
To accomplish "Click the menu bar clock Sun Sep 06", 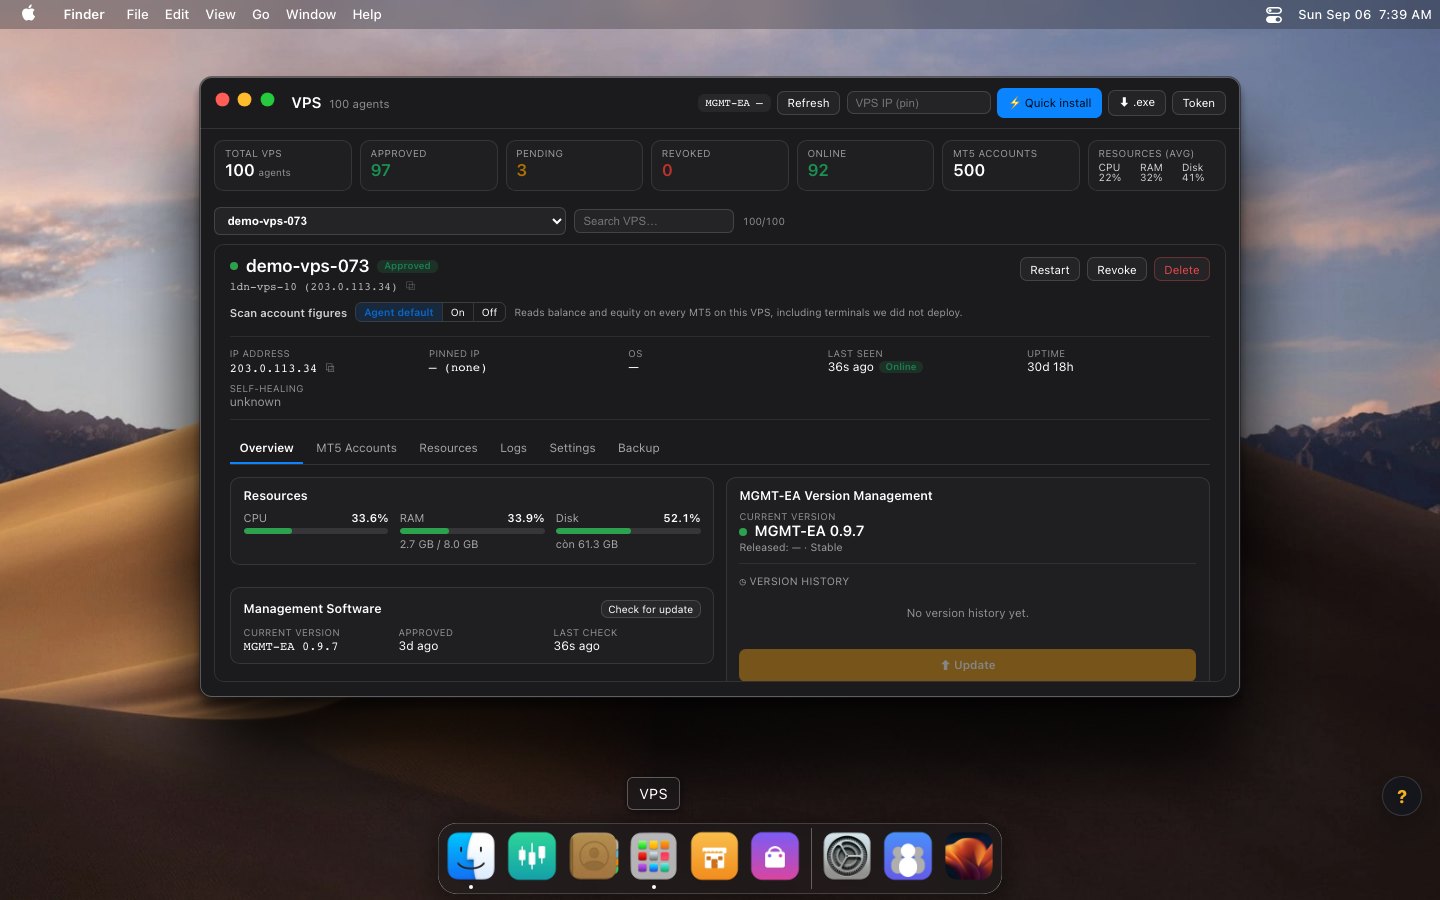I will [1364, 14].
